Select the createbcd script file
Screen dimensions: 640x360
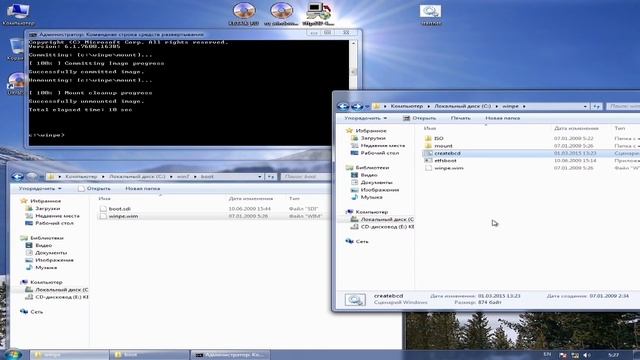(x=447, y=153)
